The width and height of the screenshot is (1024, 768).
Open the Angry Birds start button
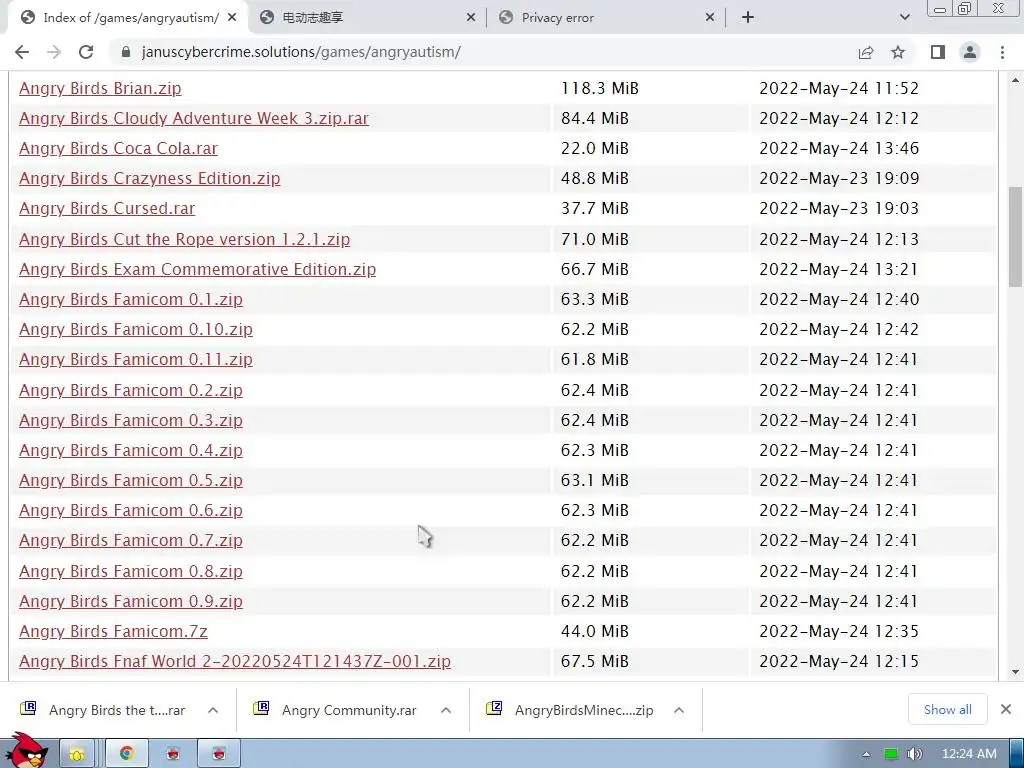tap(27, 751)
